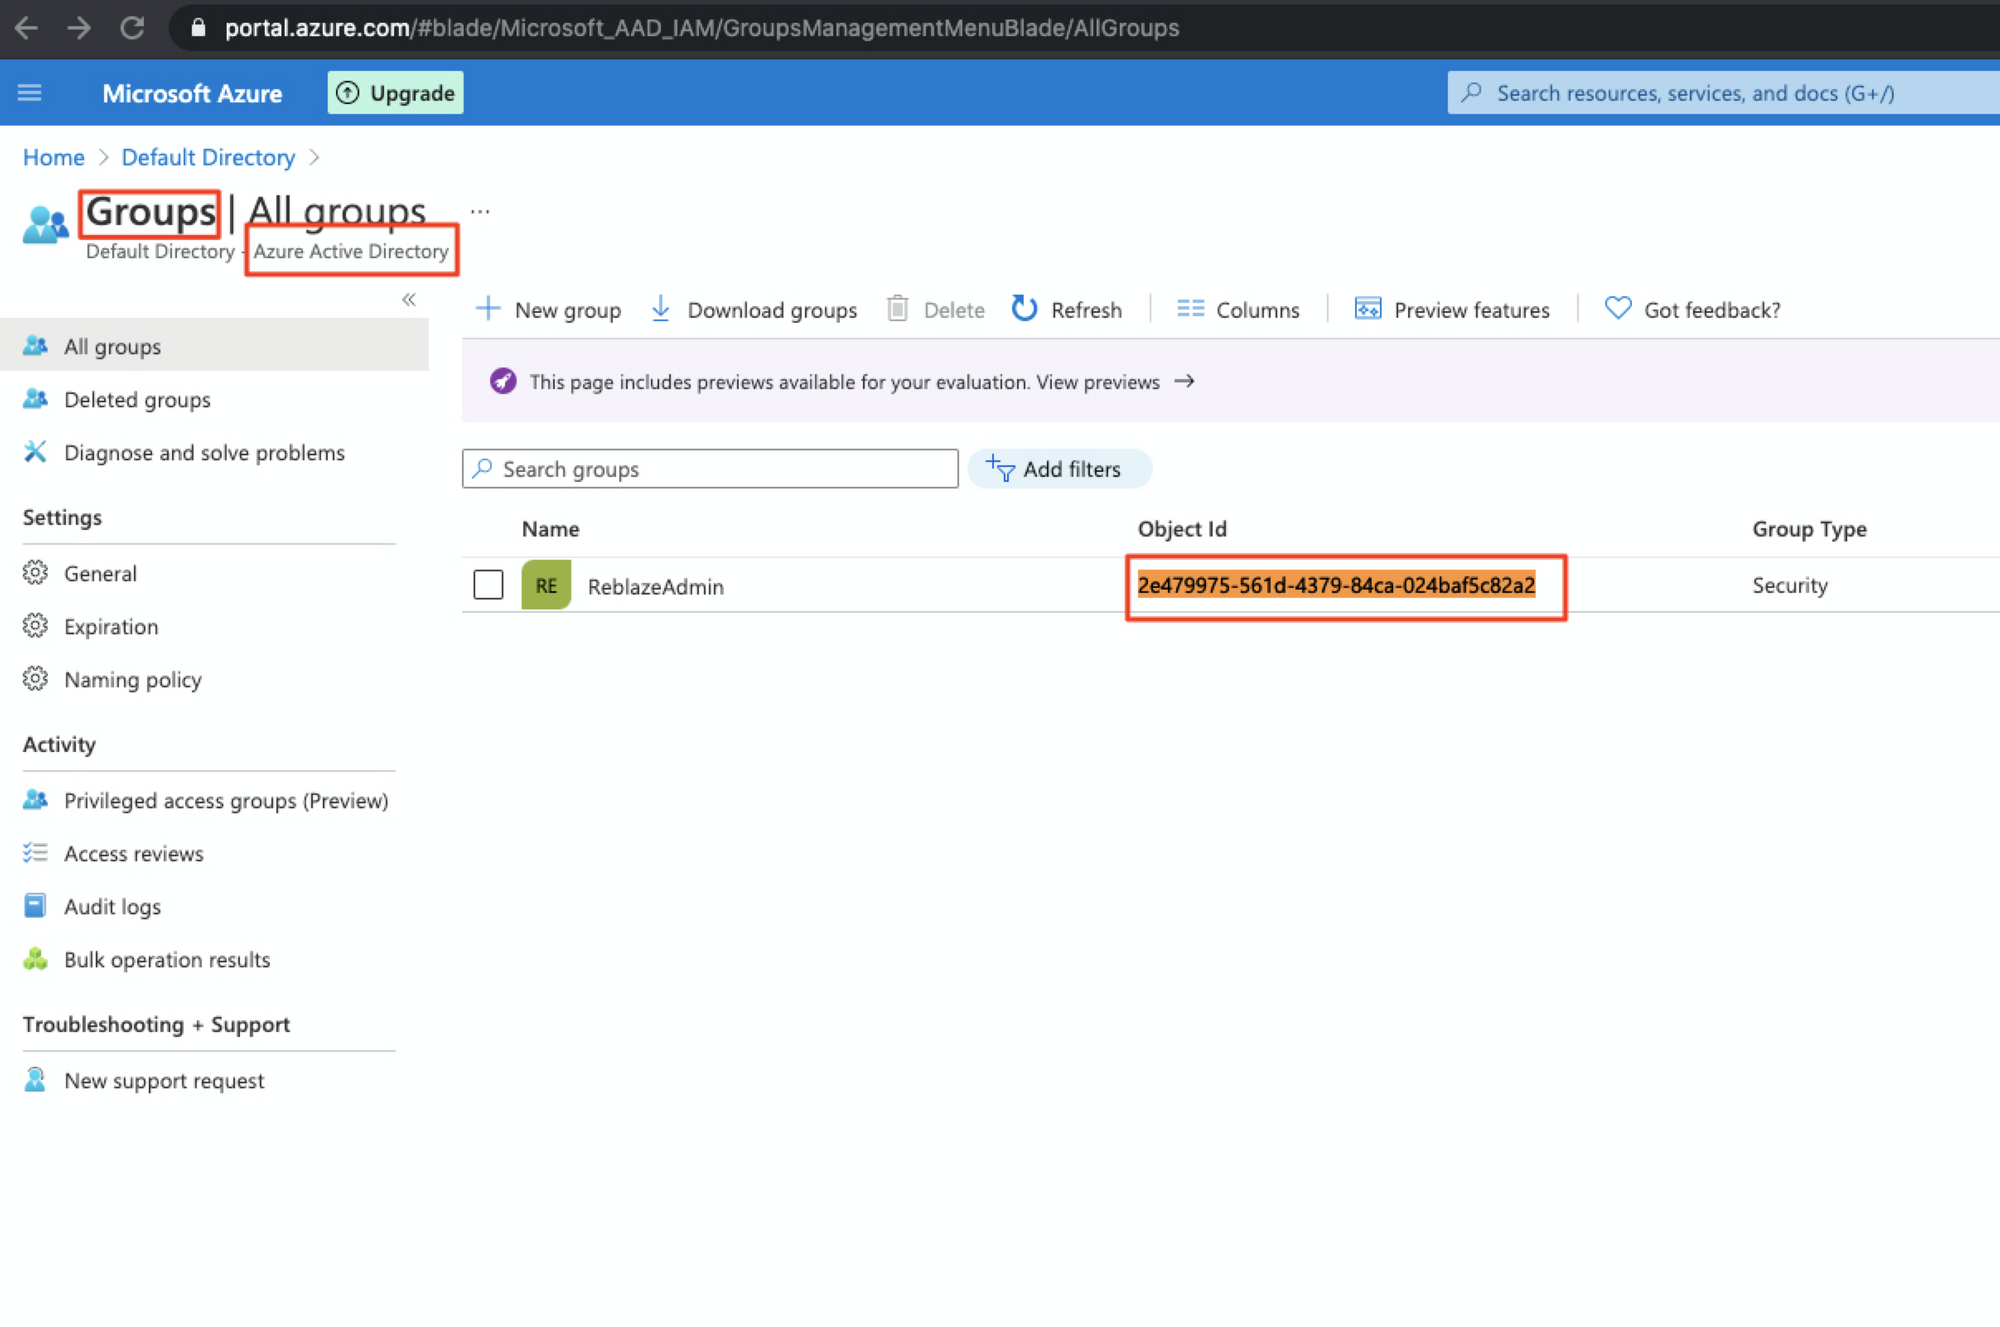The width and height of the screenshot is (2000, 1327).
Task: Check the ReblazeAdmin row checkbox
Action: point(488,585)
